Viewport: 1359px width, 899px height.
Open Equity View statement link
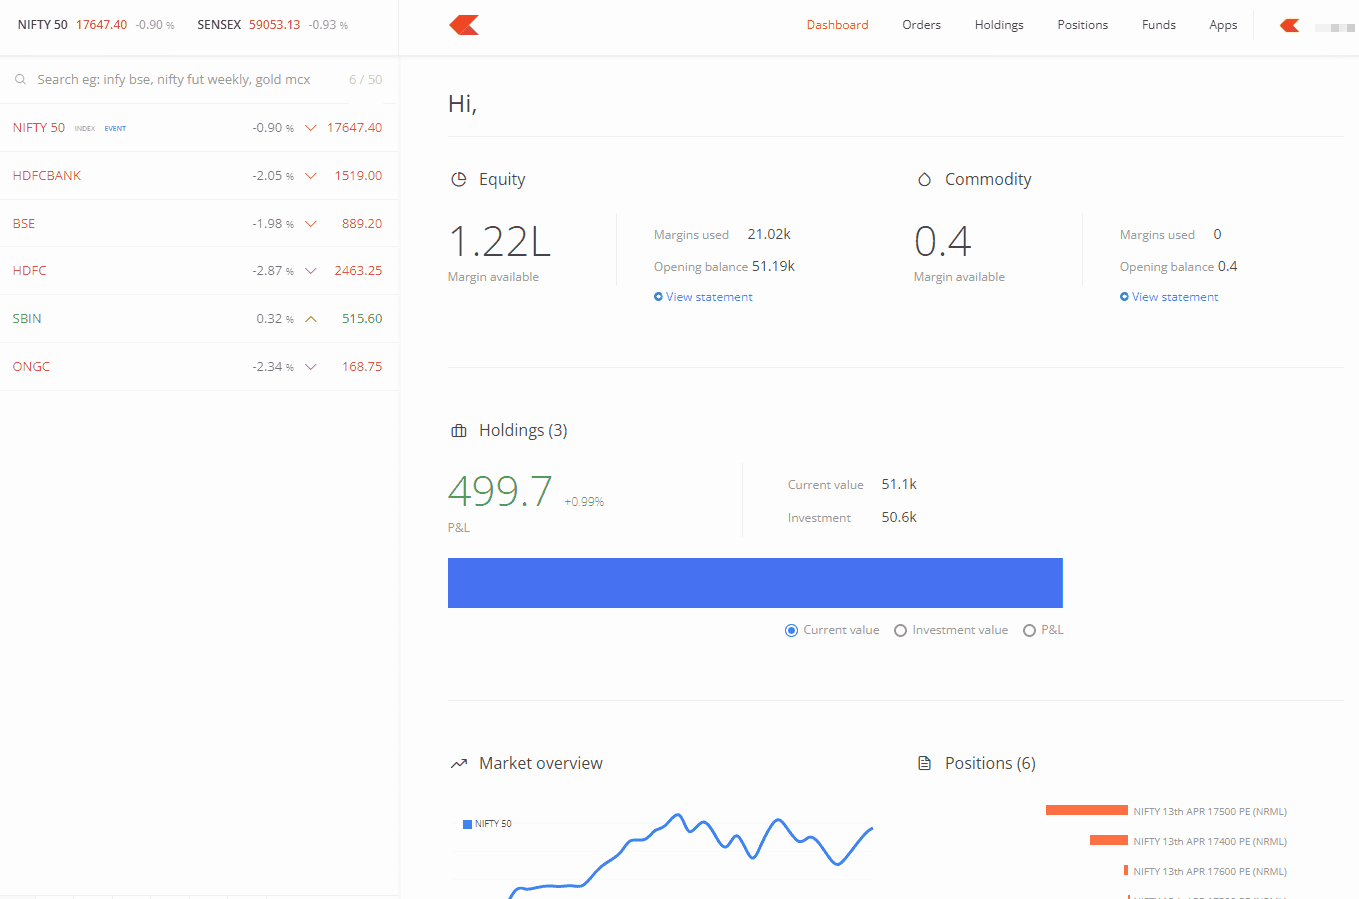coord(708,297)
